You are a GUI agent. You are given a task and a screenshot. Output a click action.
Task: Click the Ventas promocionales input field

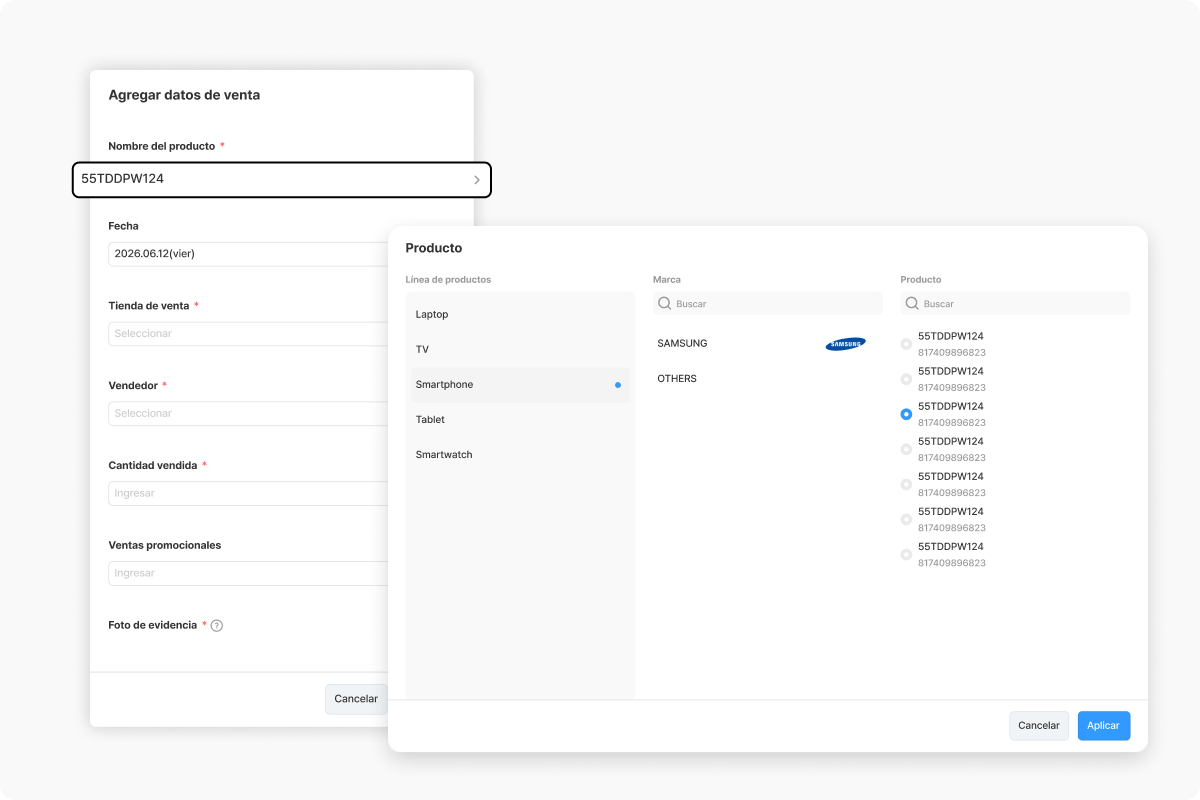(248, 573)
